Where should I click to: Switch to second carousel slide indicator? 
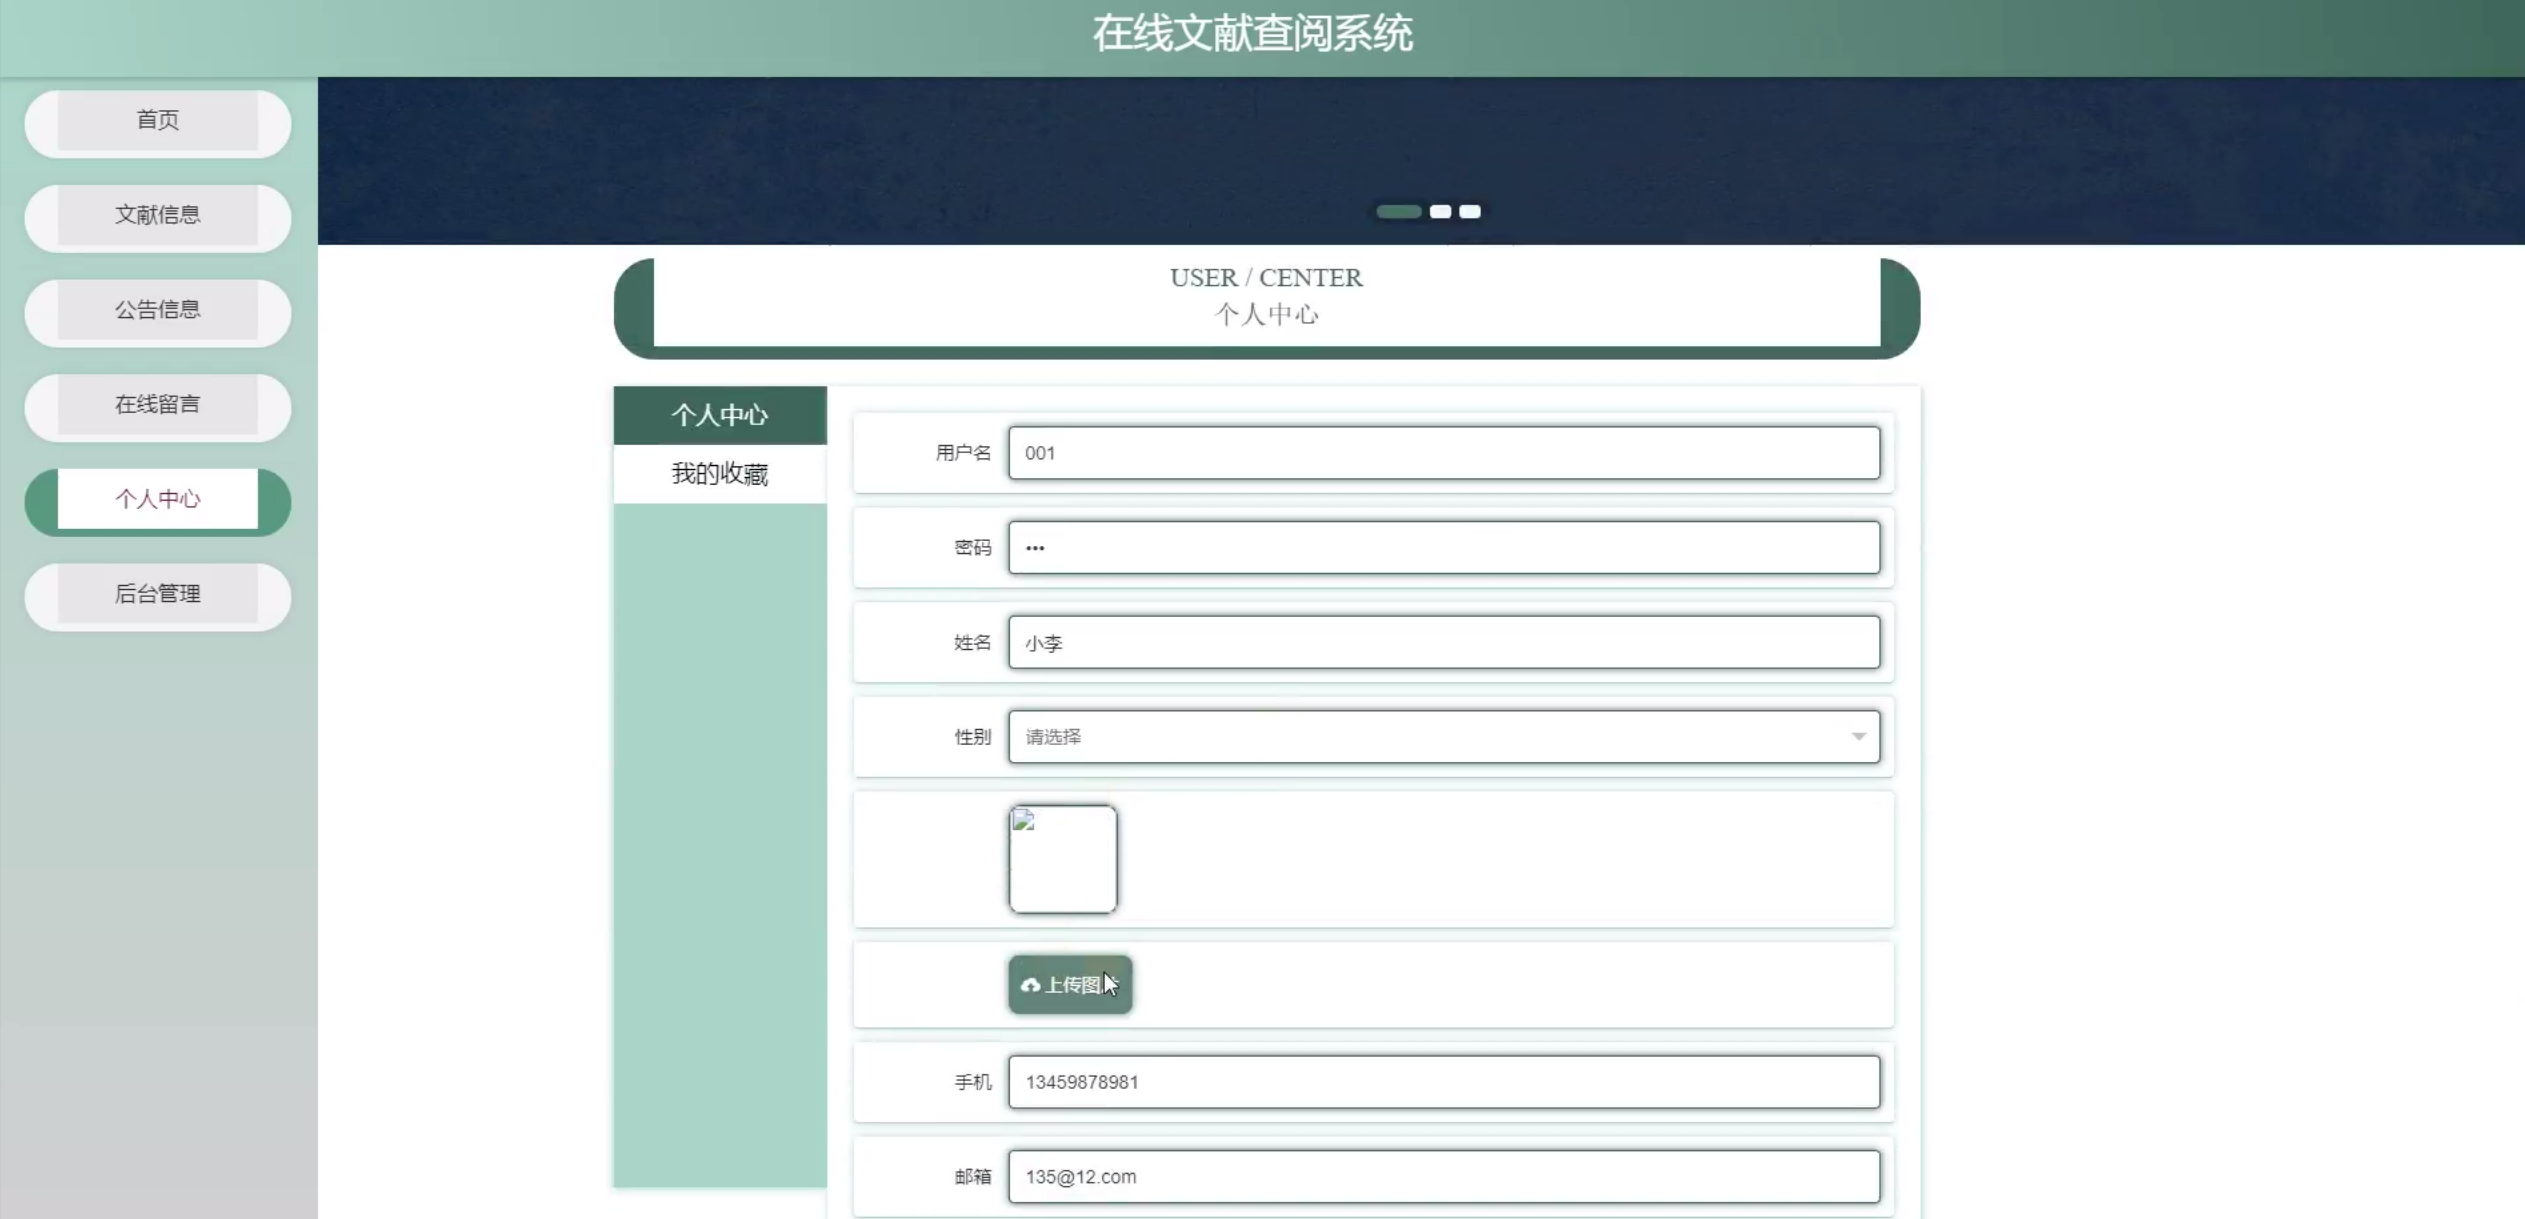pos(1440,211)
